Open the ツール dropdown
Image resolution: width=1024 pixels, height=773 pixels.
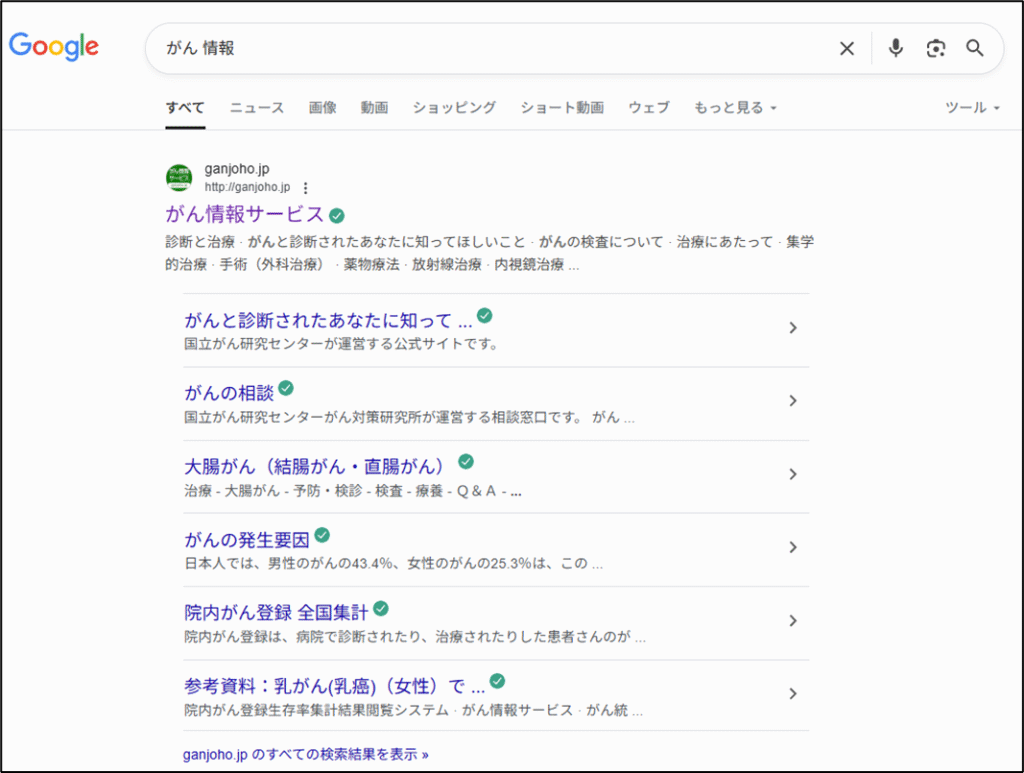[x=972, y=108]
